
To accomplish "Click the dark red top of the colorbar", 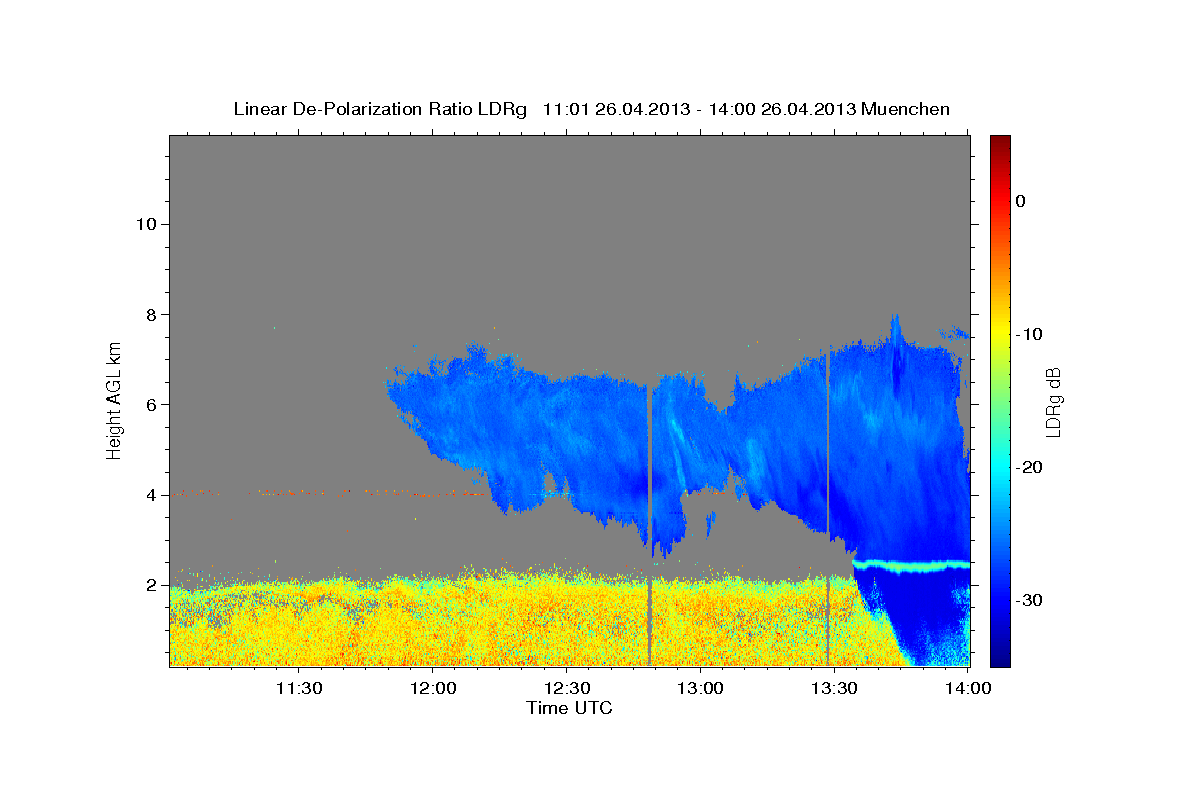I will click(x=1000, y=145).
